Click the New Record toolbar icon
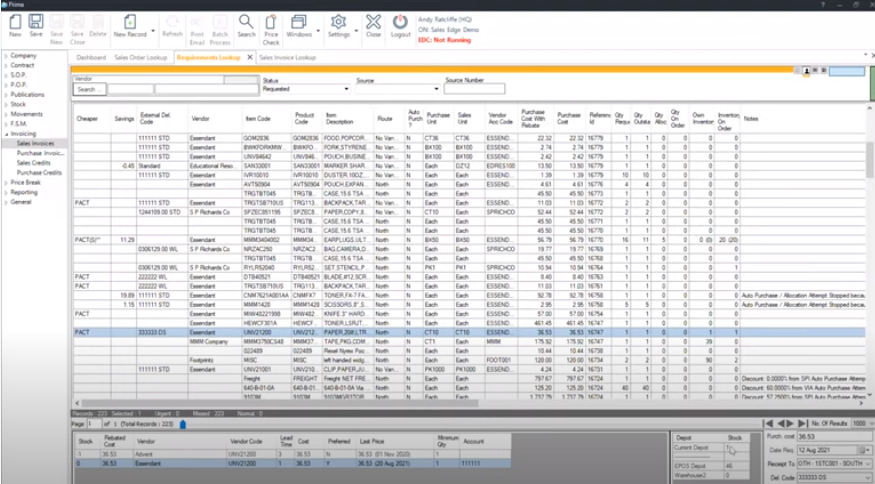875x484 pixels. tap(129, 22)
